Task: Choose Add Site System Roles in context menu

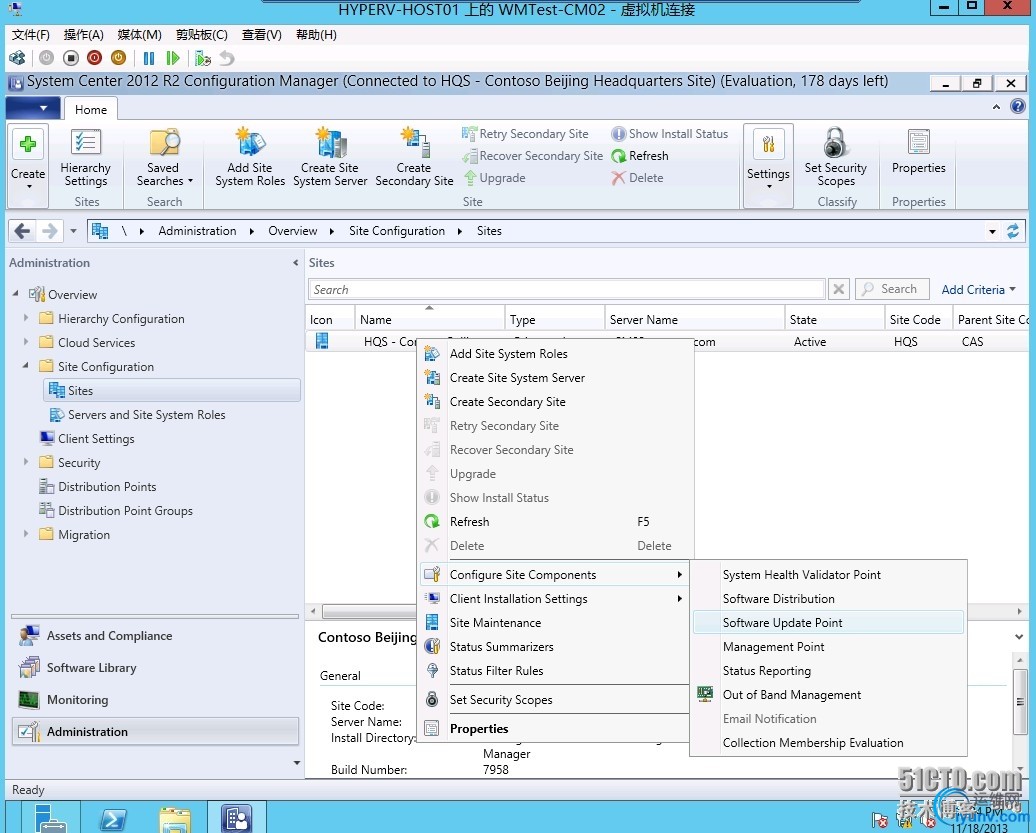Action: [x=556, y=354]
